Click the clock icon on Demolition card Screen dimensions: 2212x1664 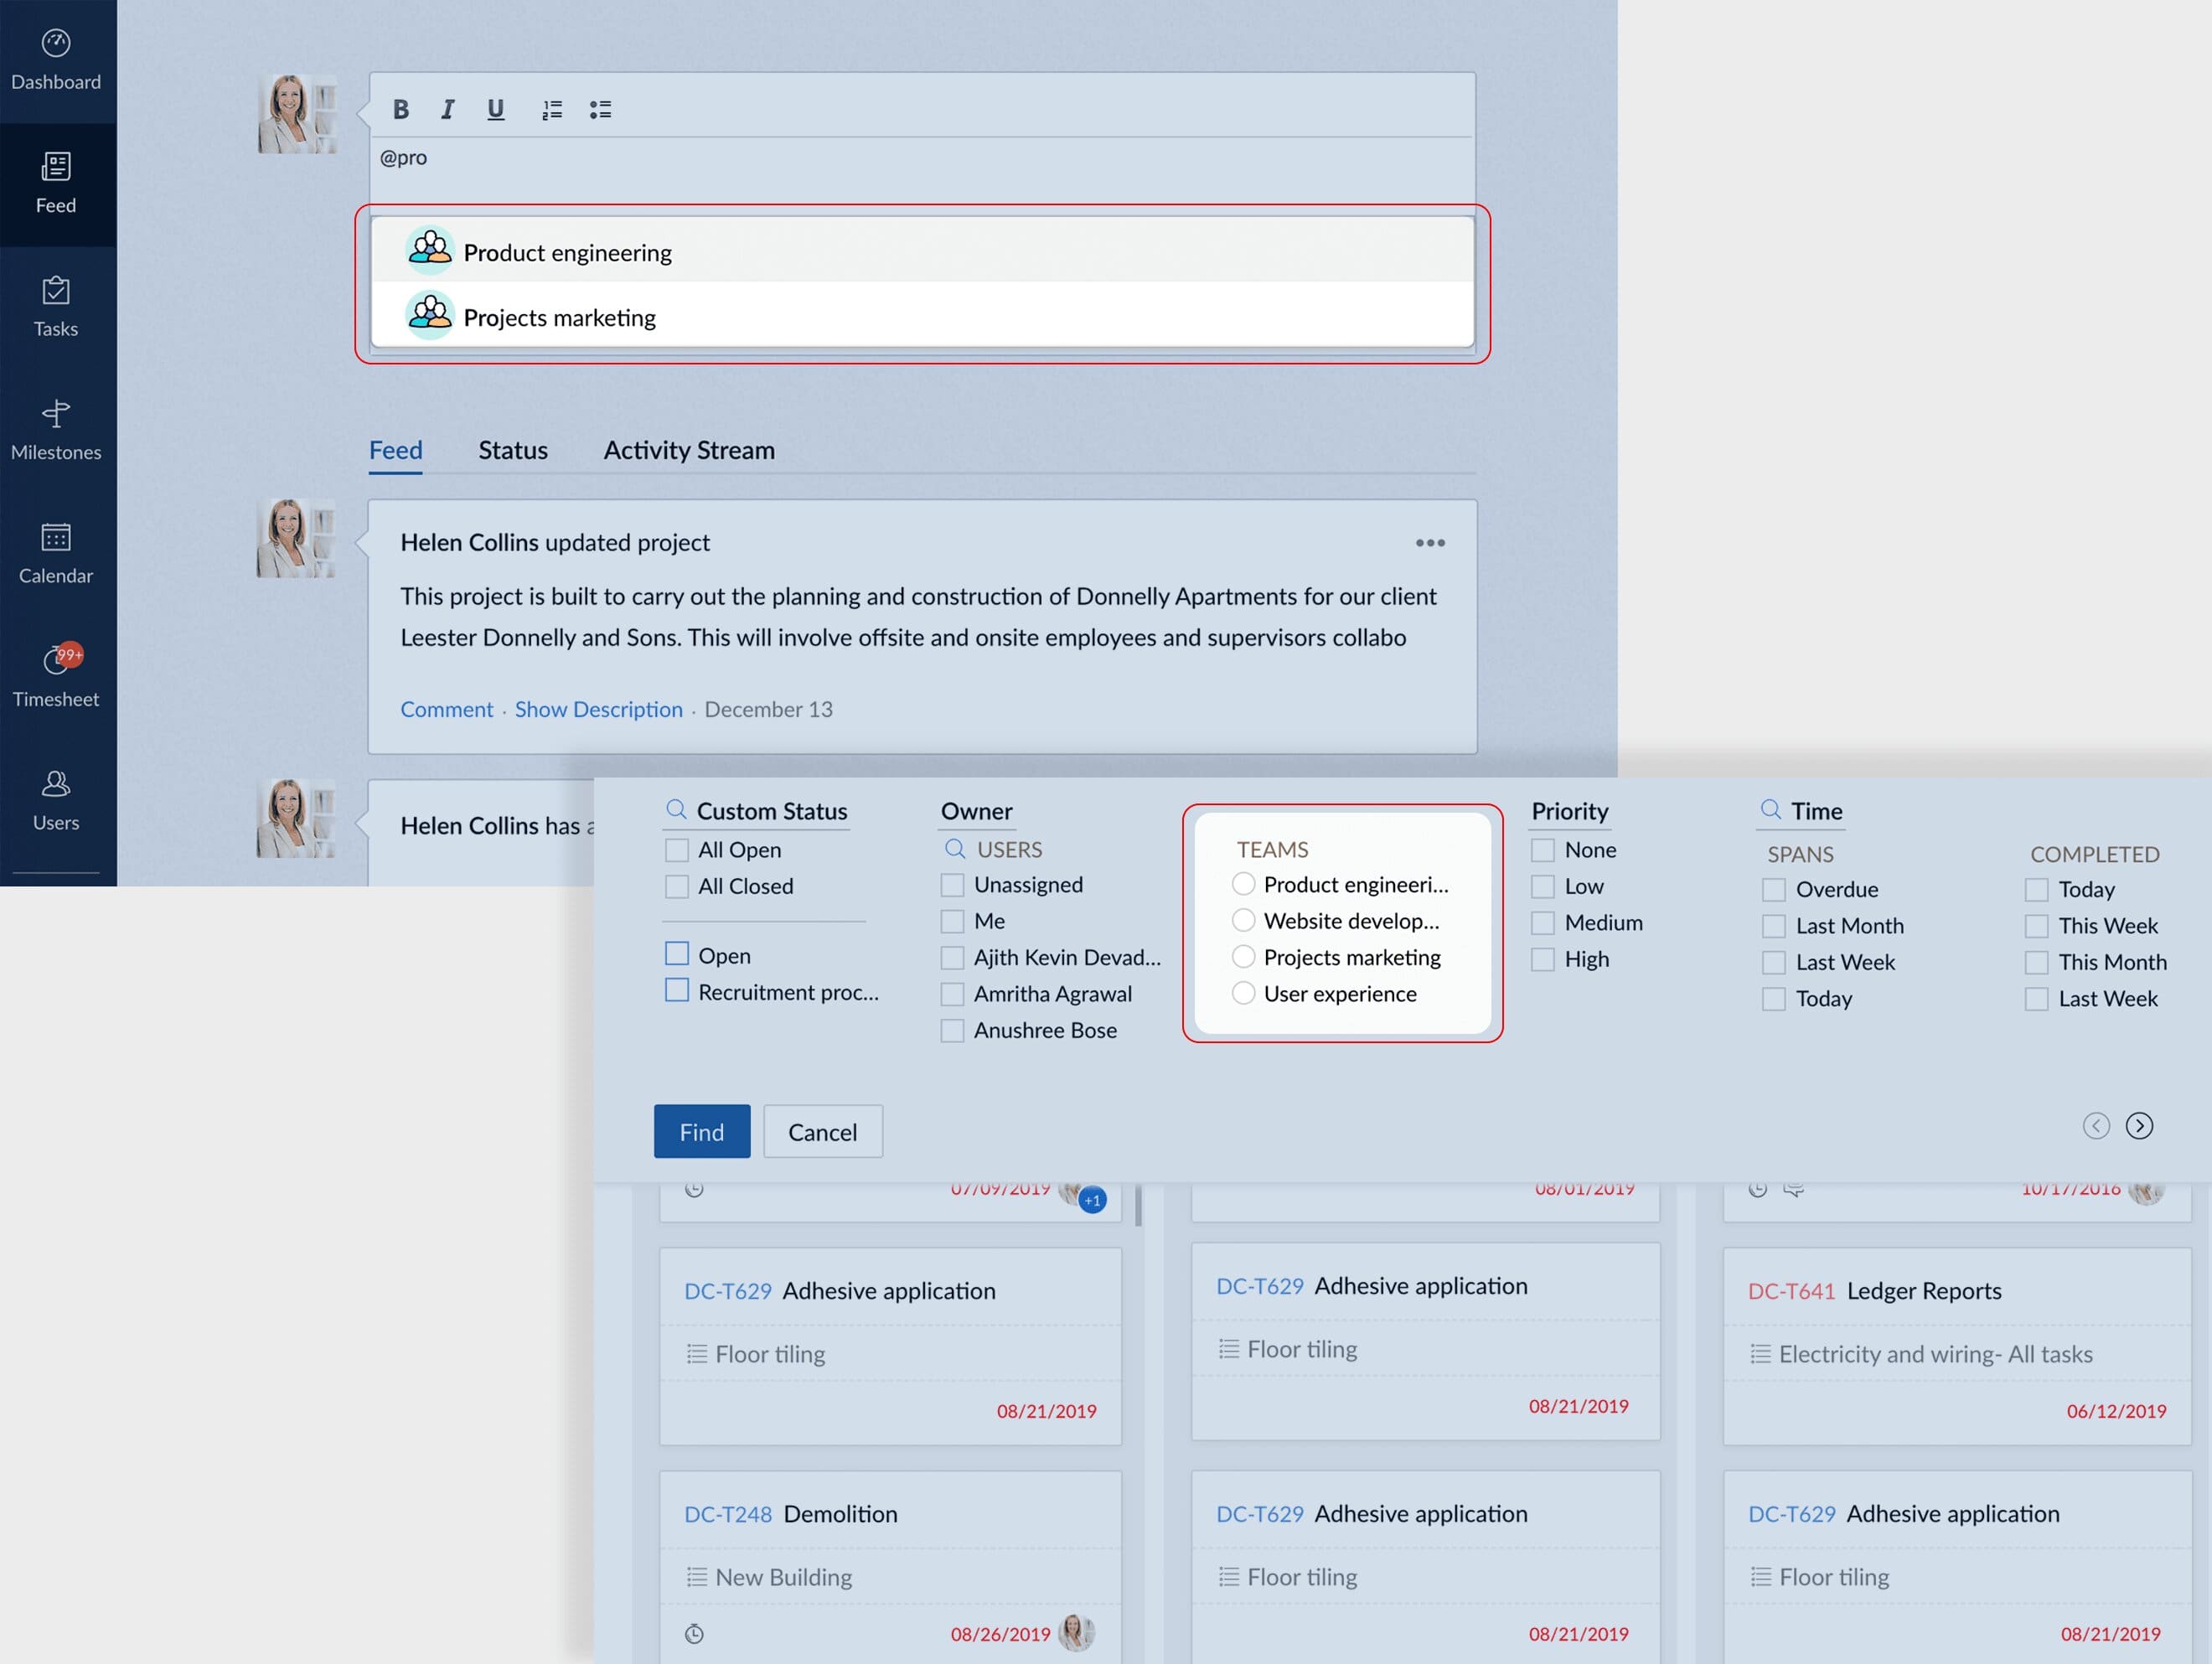pyautogui.click(x=694, y=1634)
